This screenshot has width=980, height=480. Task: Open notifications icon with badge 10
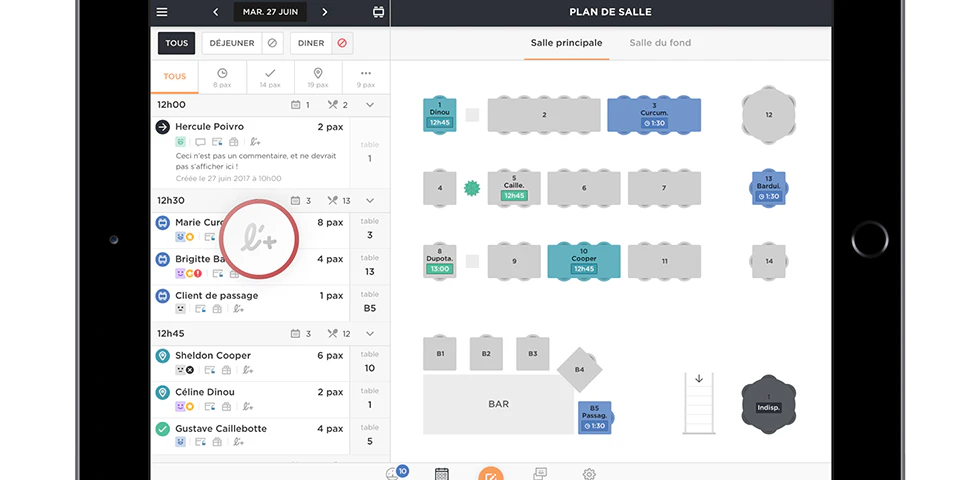tap(396, 473)
